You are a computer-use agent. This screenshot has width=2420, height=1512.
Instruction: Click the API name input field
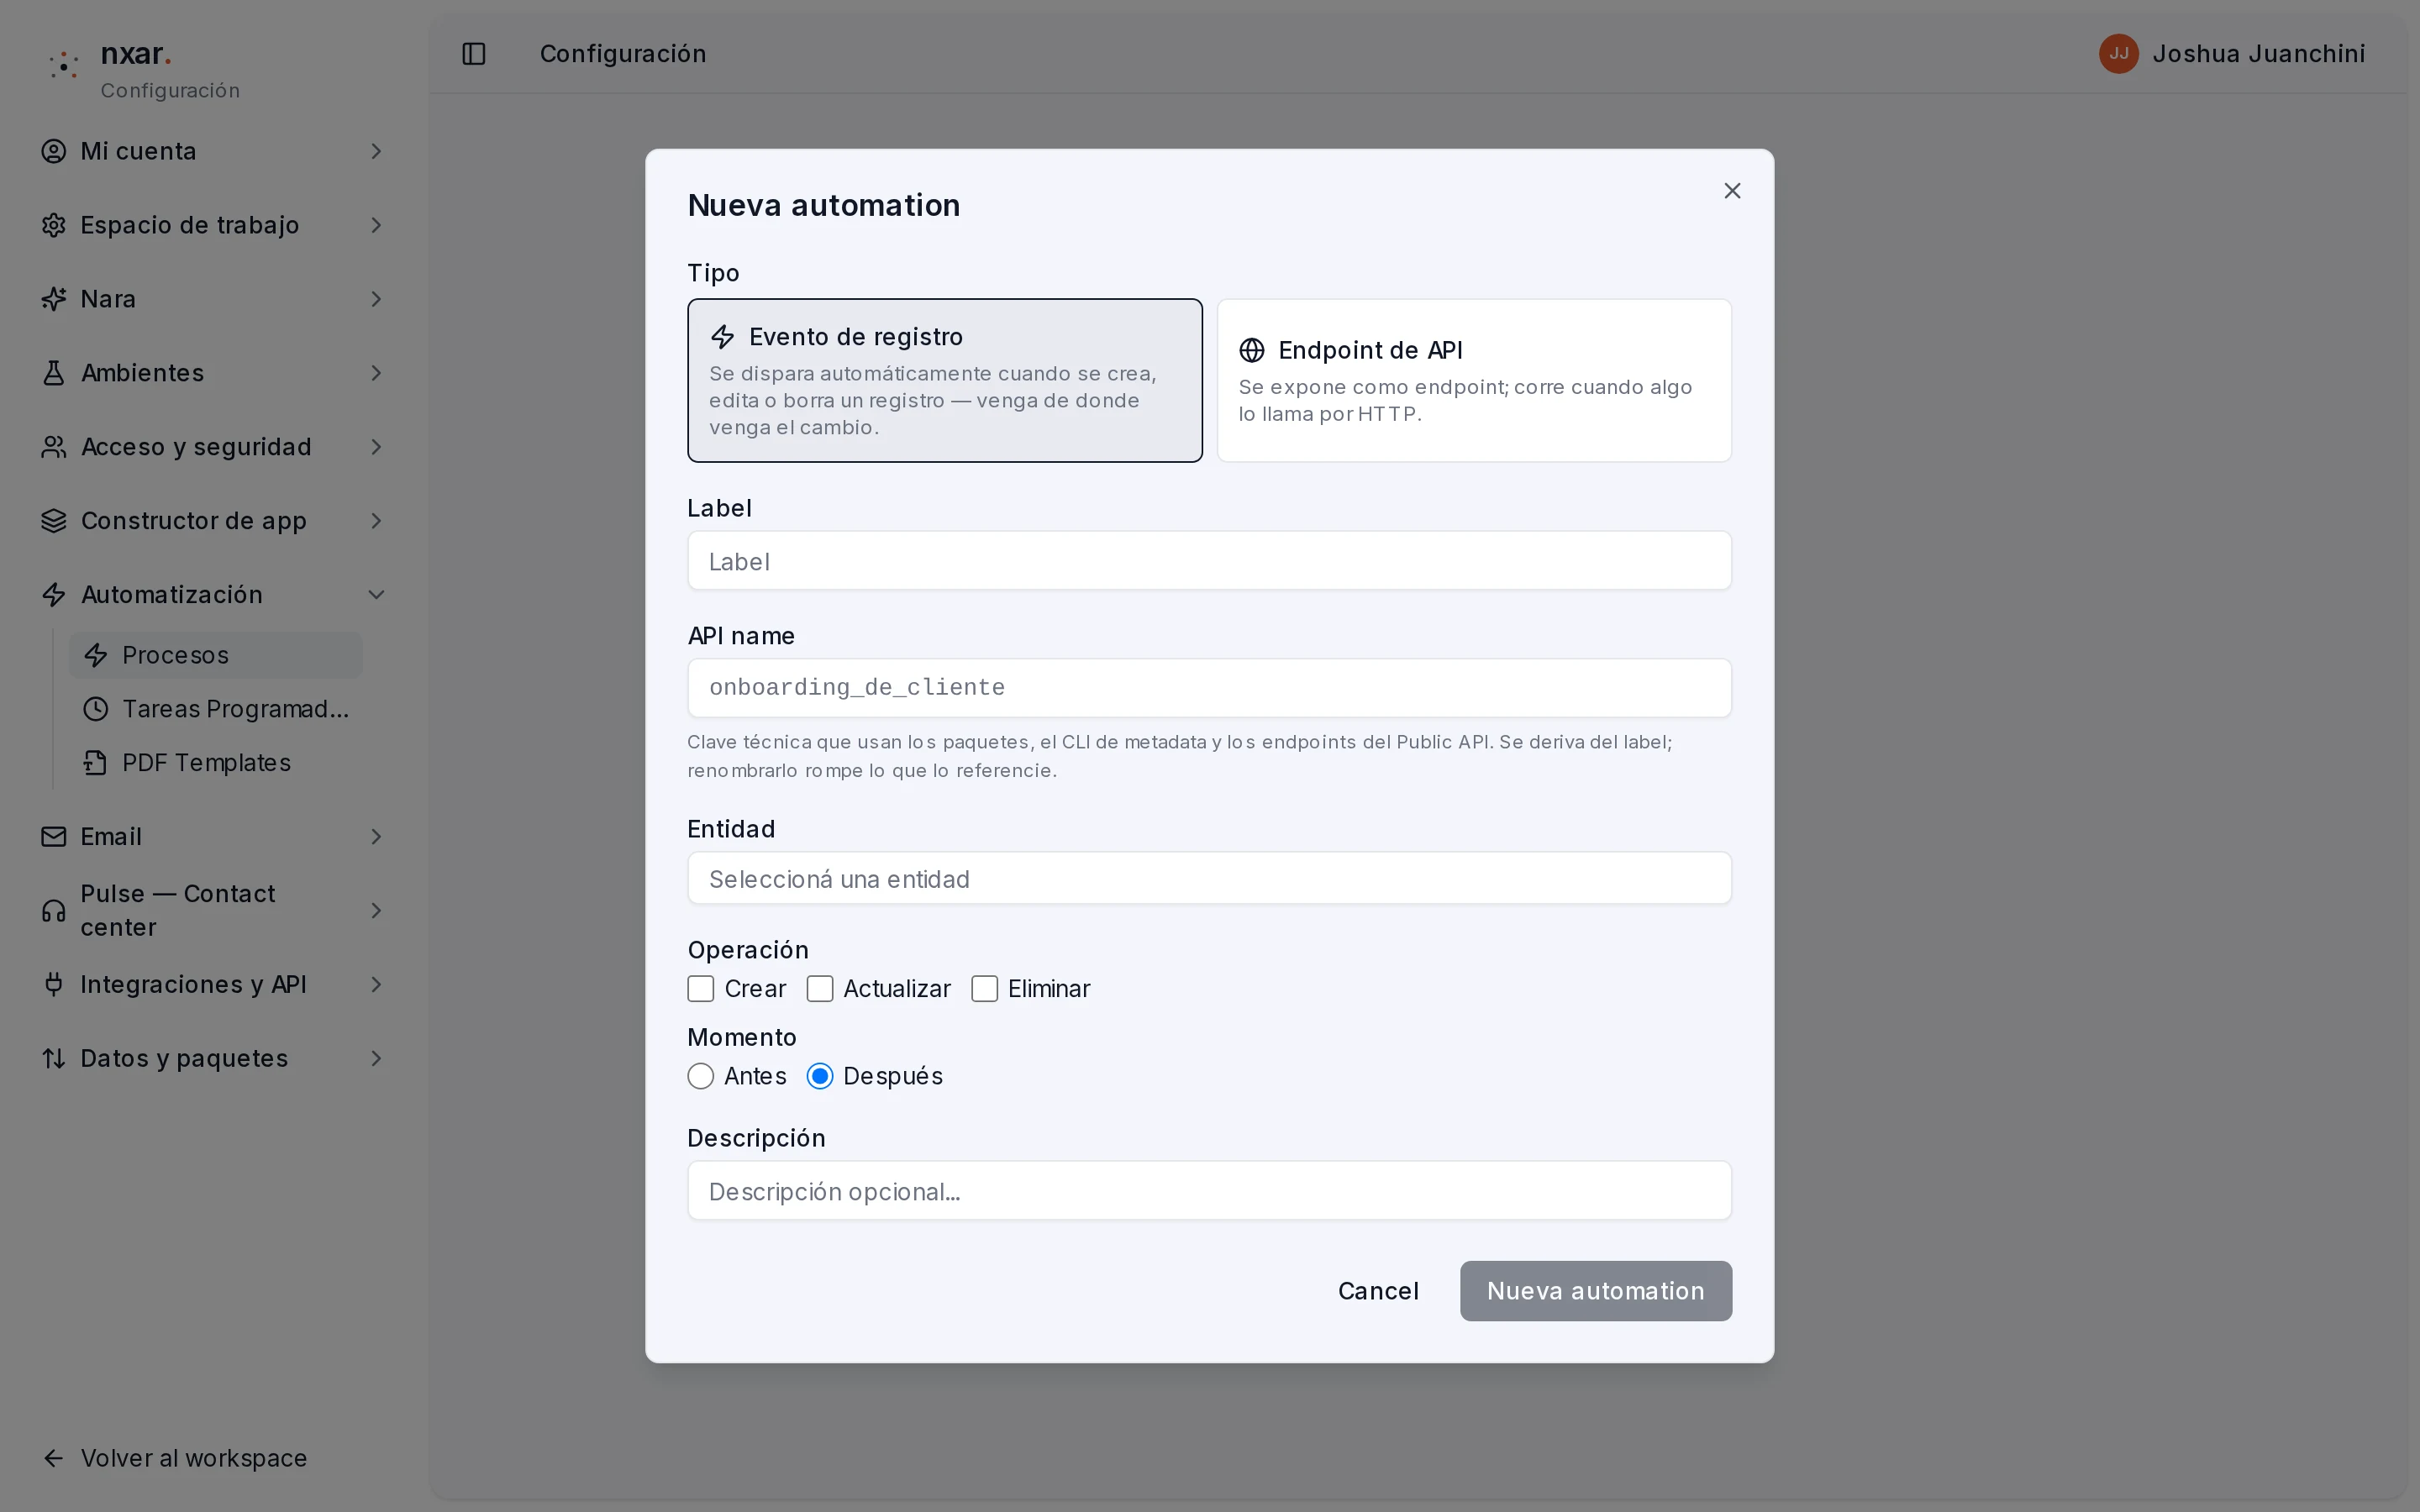1210,689
